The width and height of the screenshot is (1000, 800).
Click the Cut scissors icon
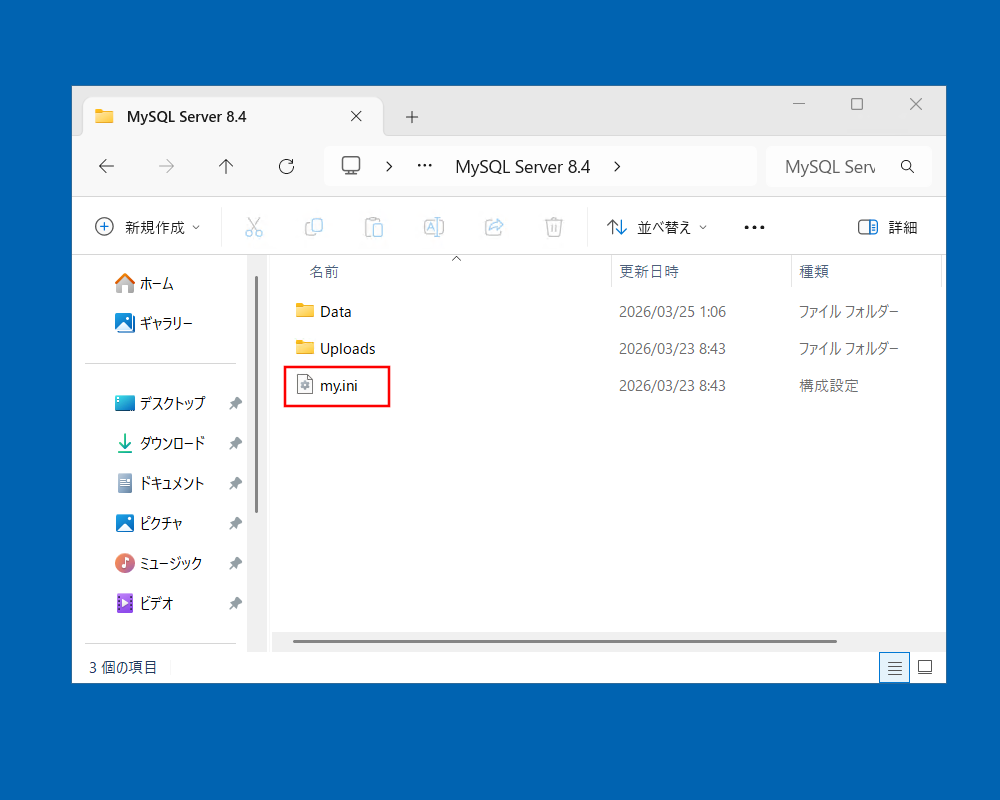(254, 227)
